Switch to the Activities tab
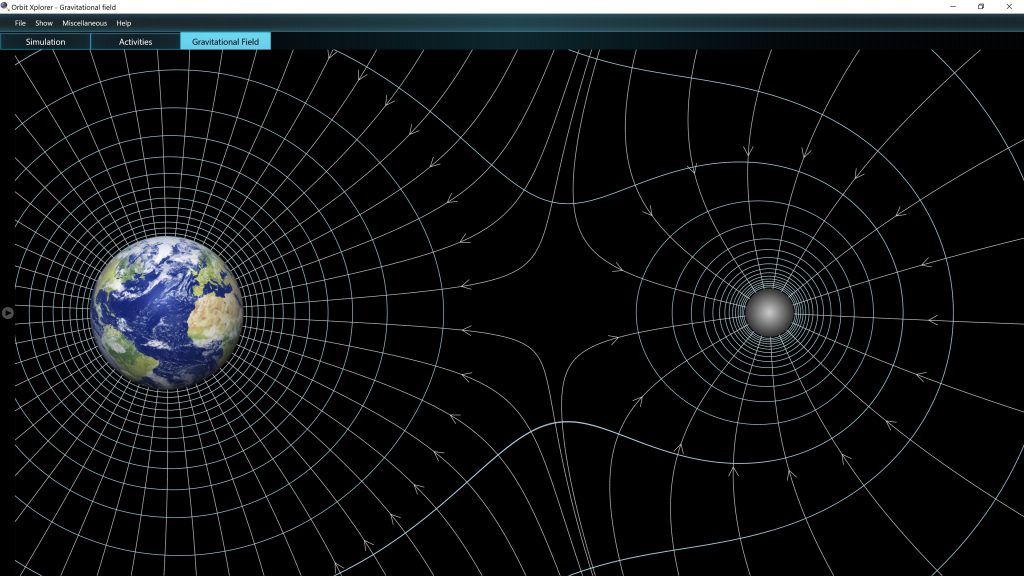 pyautogui.click(x=135, y=41)
